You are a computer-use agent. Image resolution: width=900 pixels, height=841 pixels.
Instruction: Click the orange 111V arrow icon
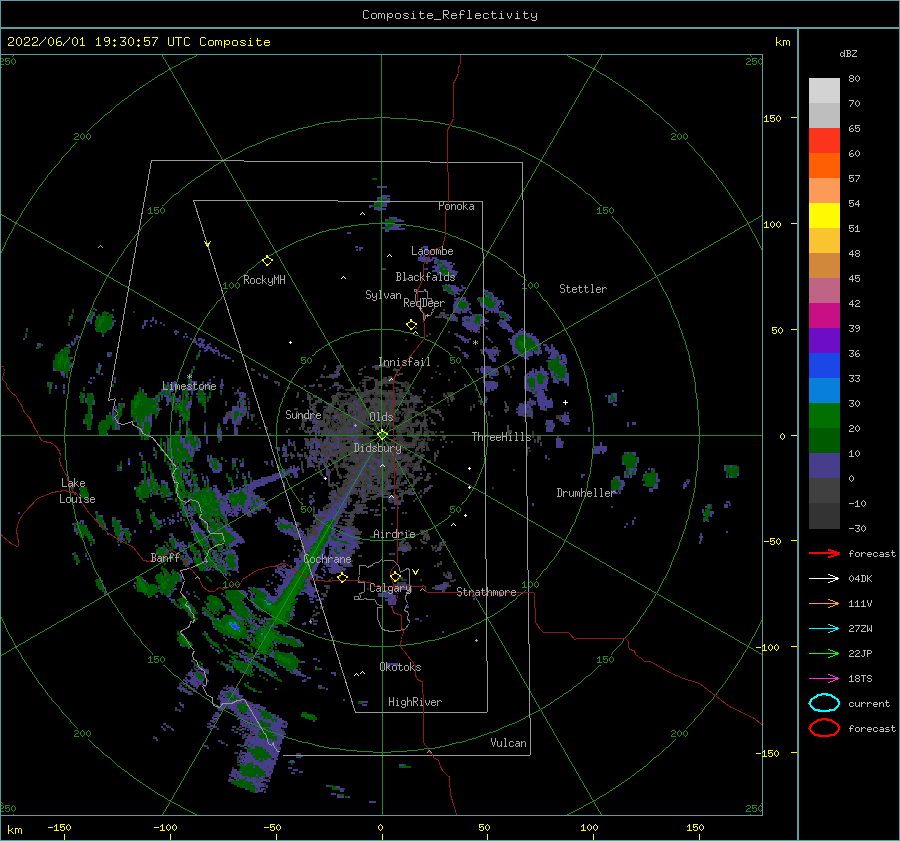coord(824,603)
